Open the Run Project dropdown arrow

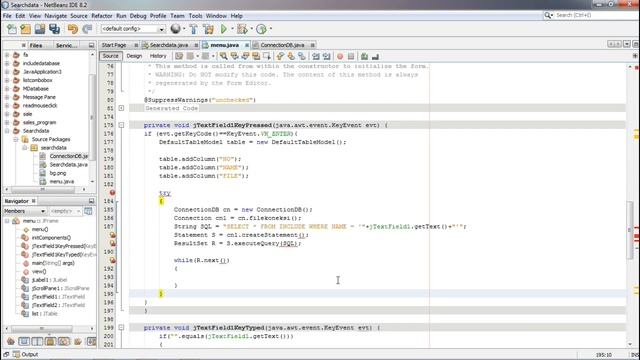point(232,29)
